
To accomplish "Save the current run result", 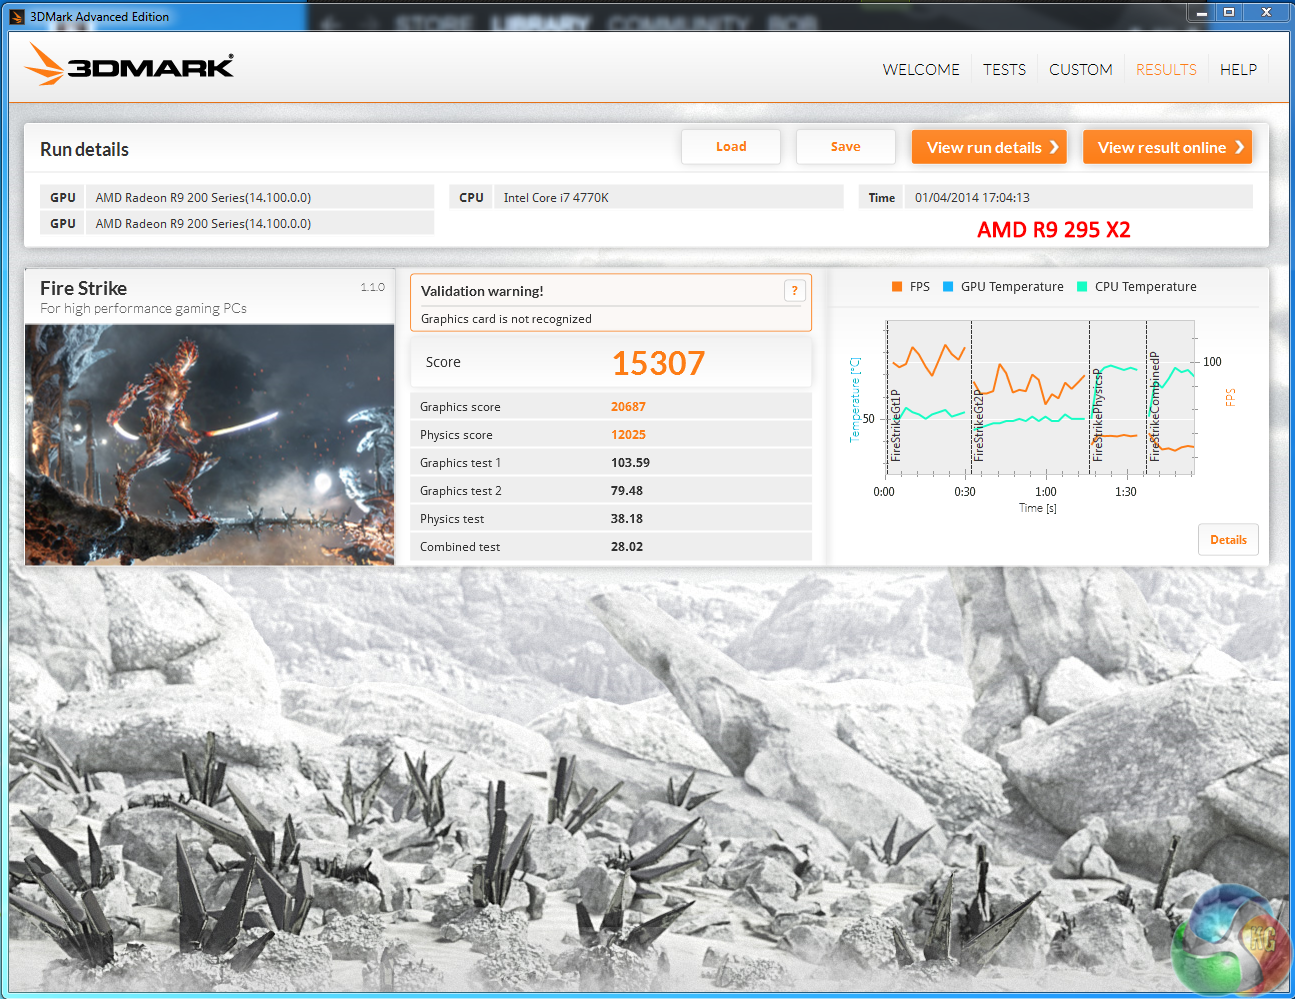I will [x=845, y=147].
